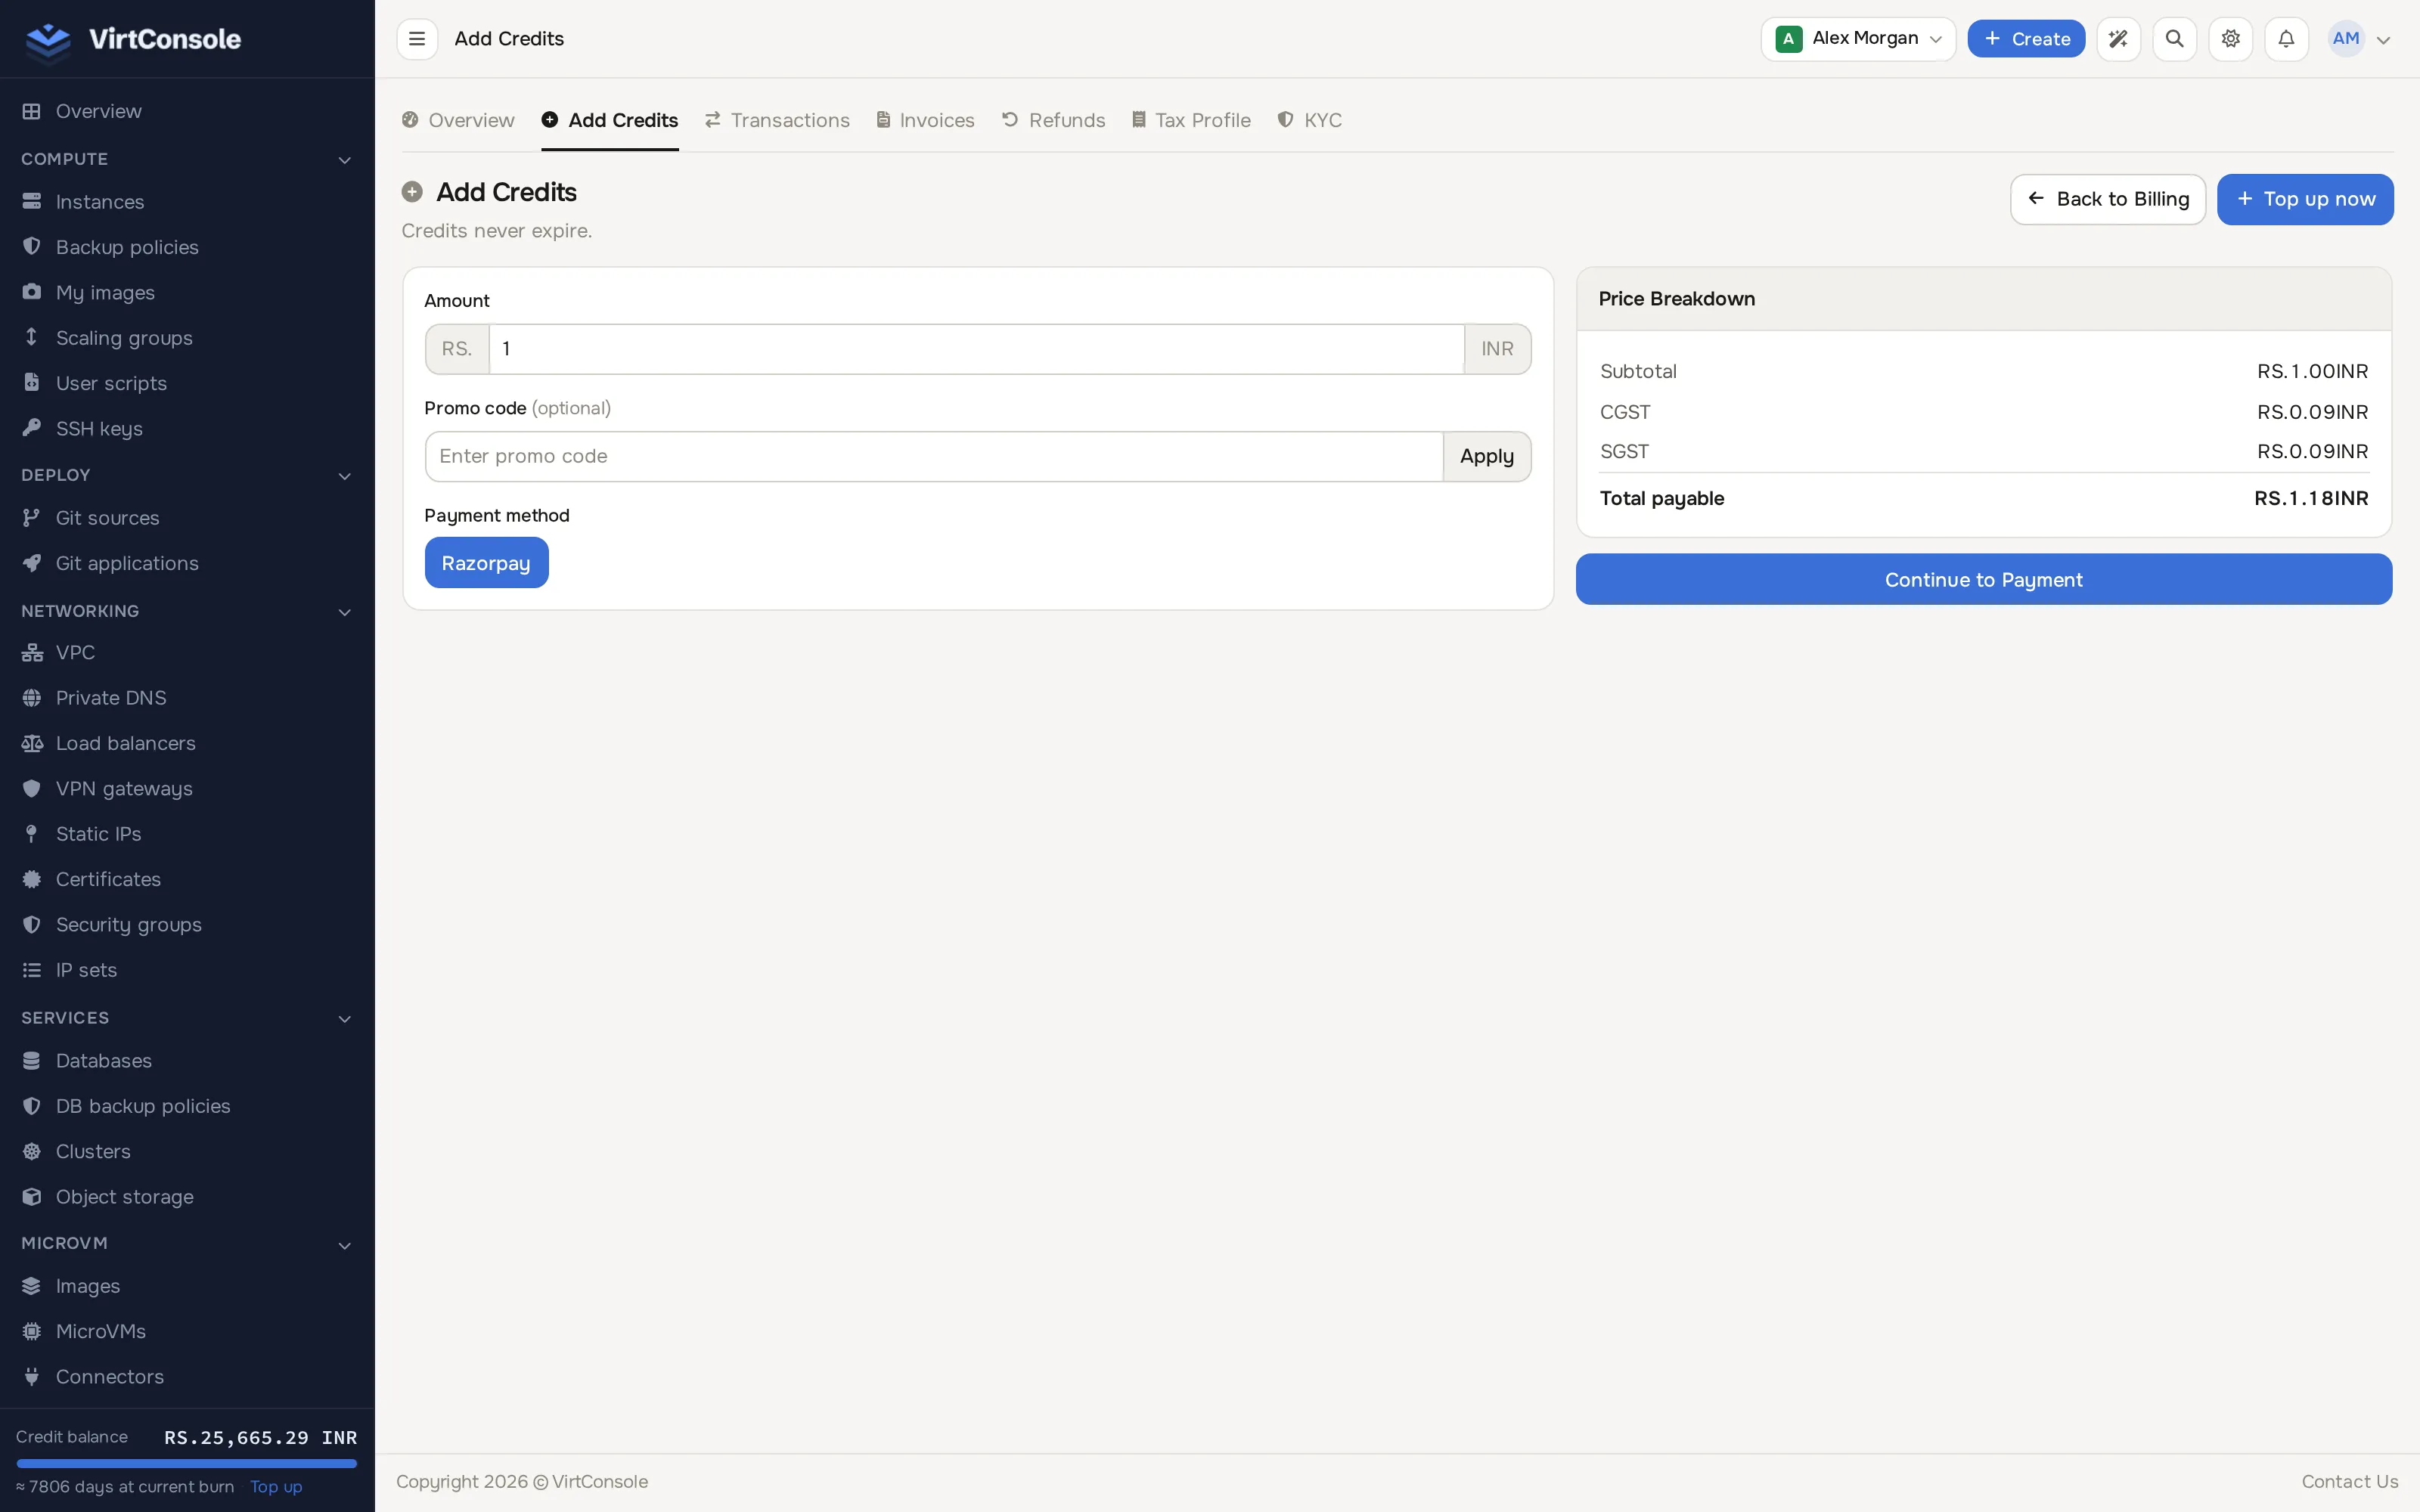Select the Add Credits tab
The width and height of the screenshot is (2420, 1512).
point(610,120)
